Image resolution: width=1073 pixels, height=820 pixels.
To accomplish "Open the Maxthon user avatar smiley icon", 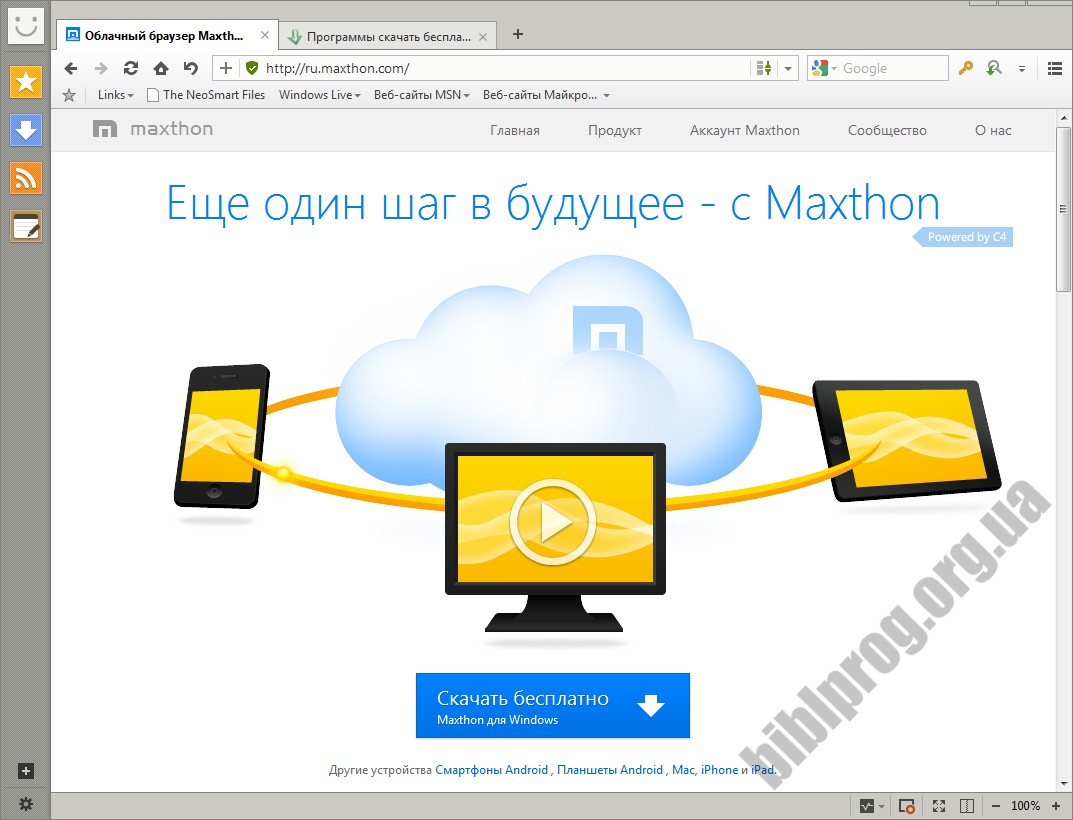I will pos(26,27).
